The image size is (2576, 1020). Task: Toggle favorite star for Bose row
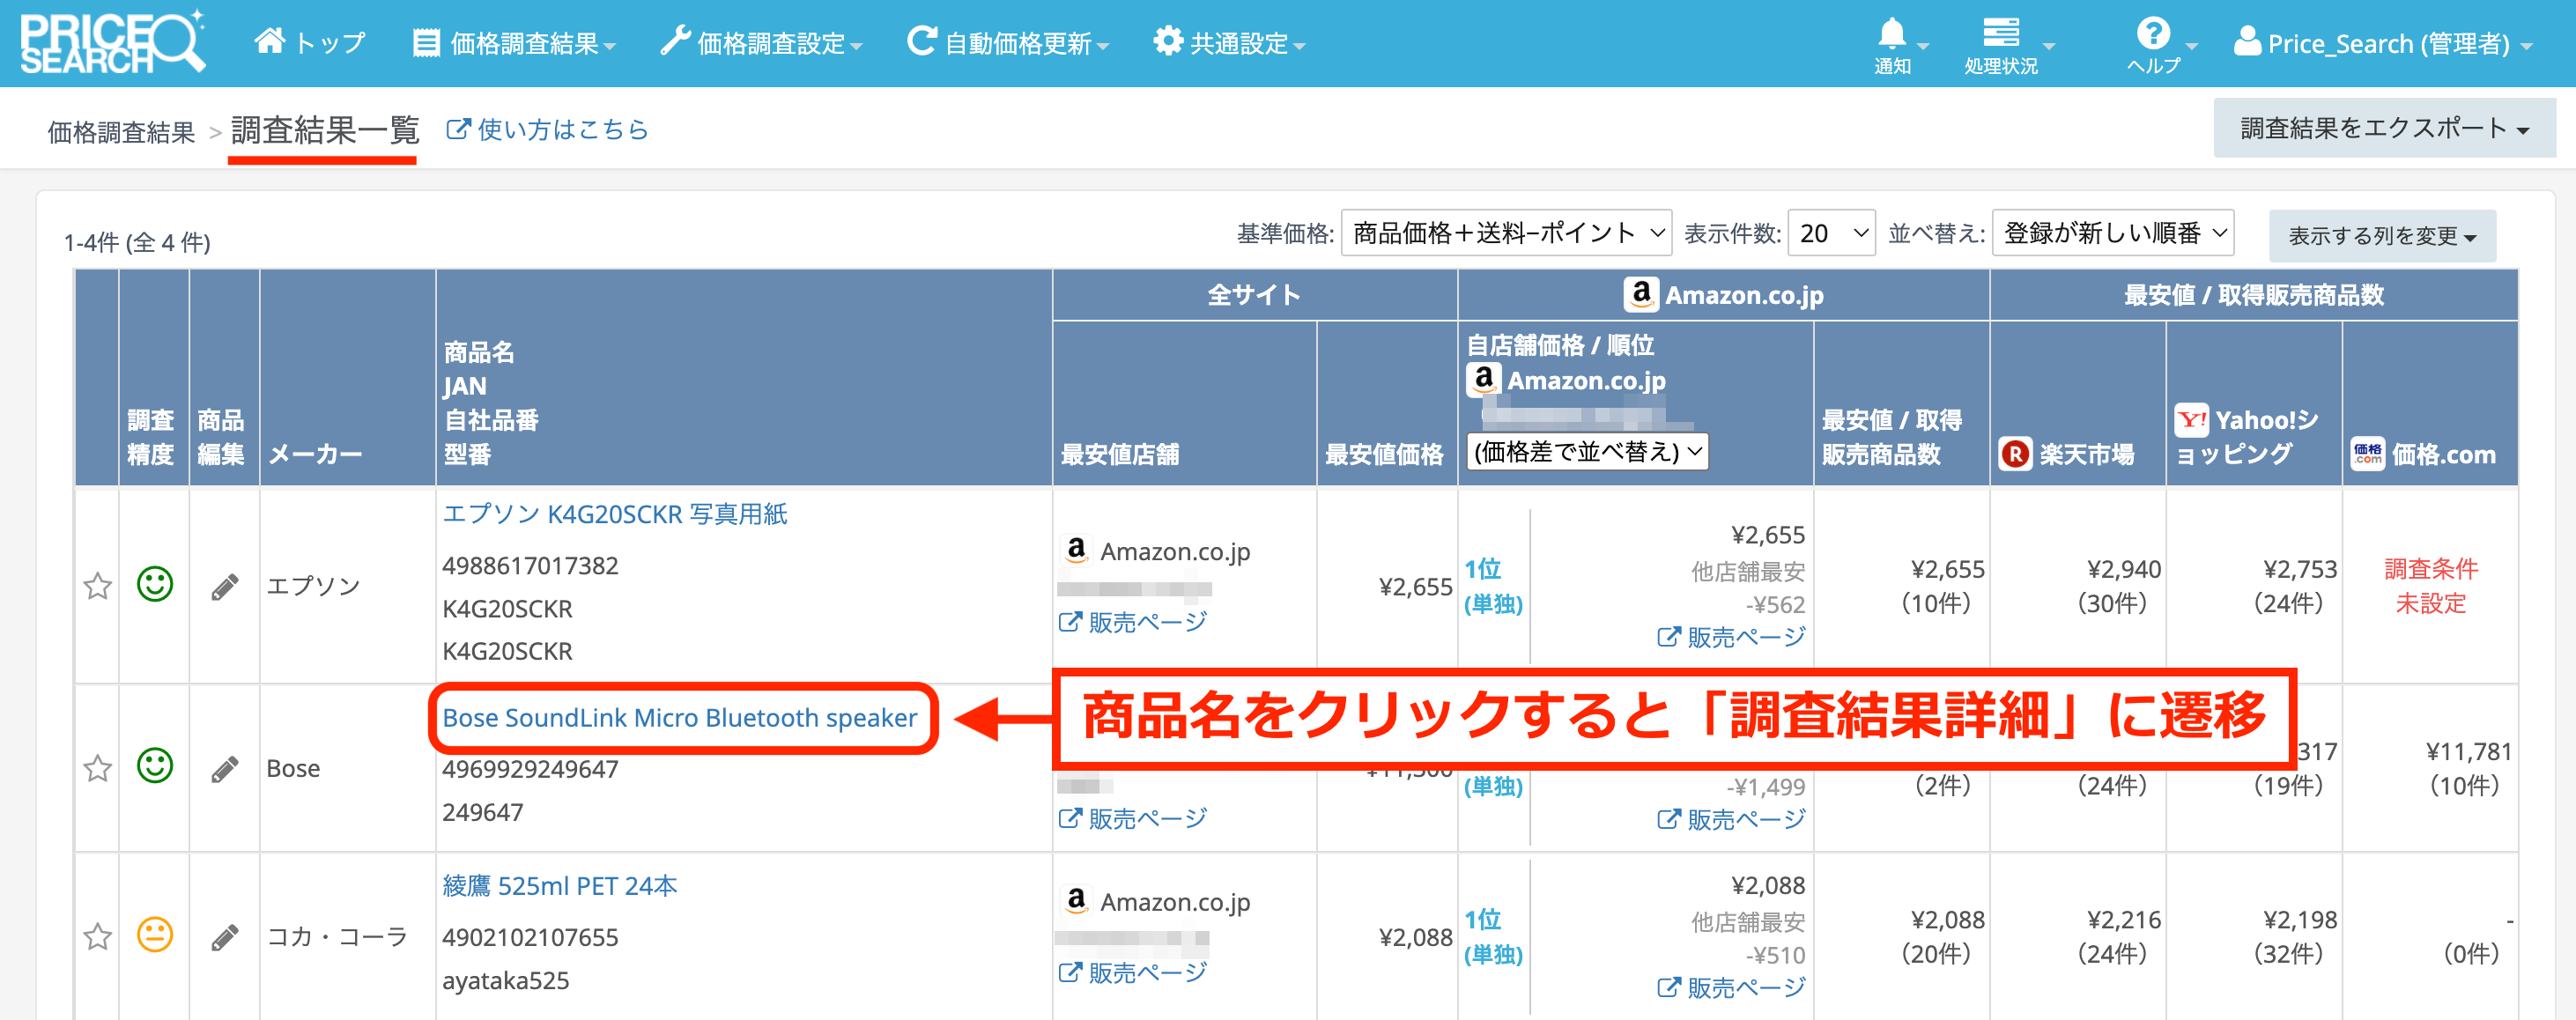pyautogui.click(x=97, y=769)
